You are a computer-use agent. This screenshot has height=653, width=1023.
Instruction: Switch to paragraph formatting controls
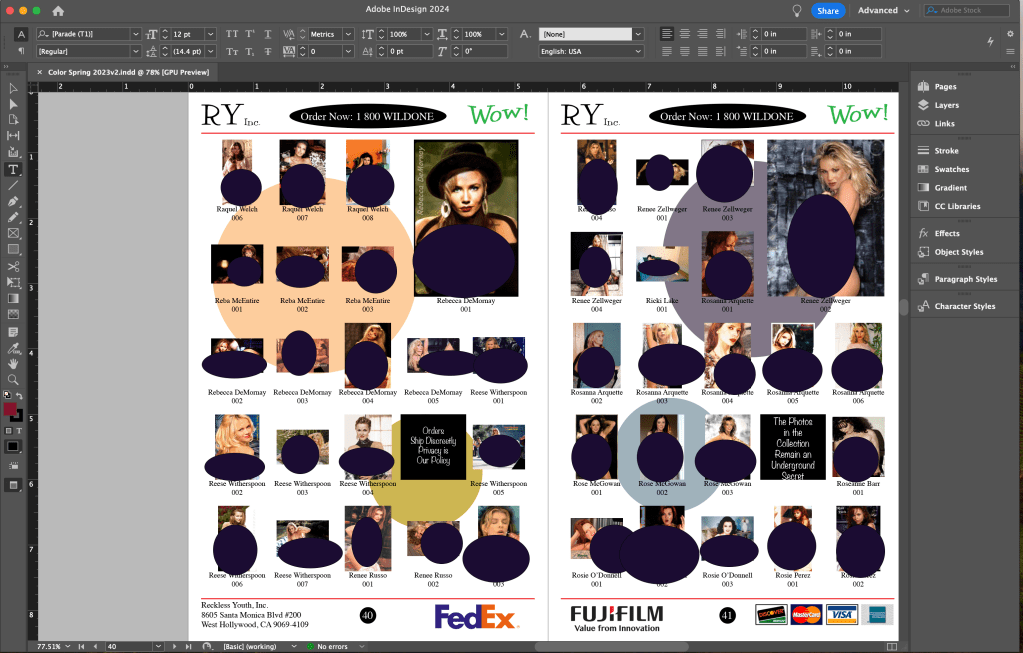click(x=21, y=50)
